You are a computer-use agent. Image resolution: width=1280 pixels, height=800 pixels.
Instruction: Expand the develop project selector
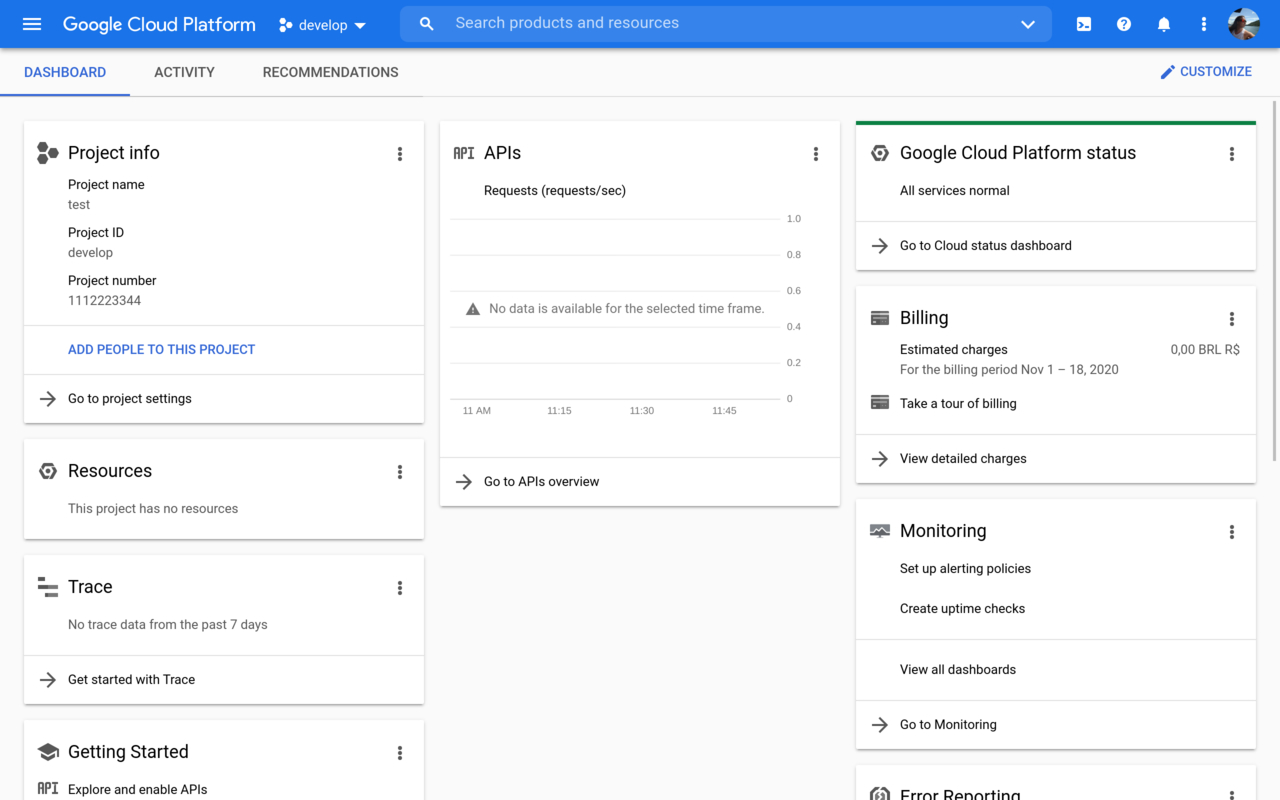[320, 24]
